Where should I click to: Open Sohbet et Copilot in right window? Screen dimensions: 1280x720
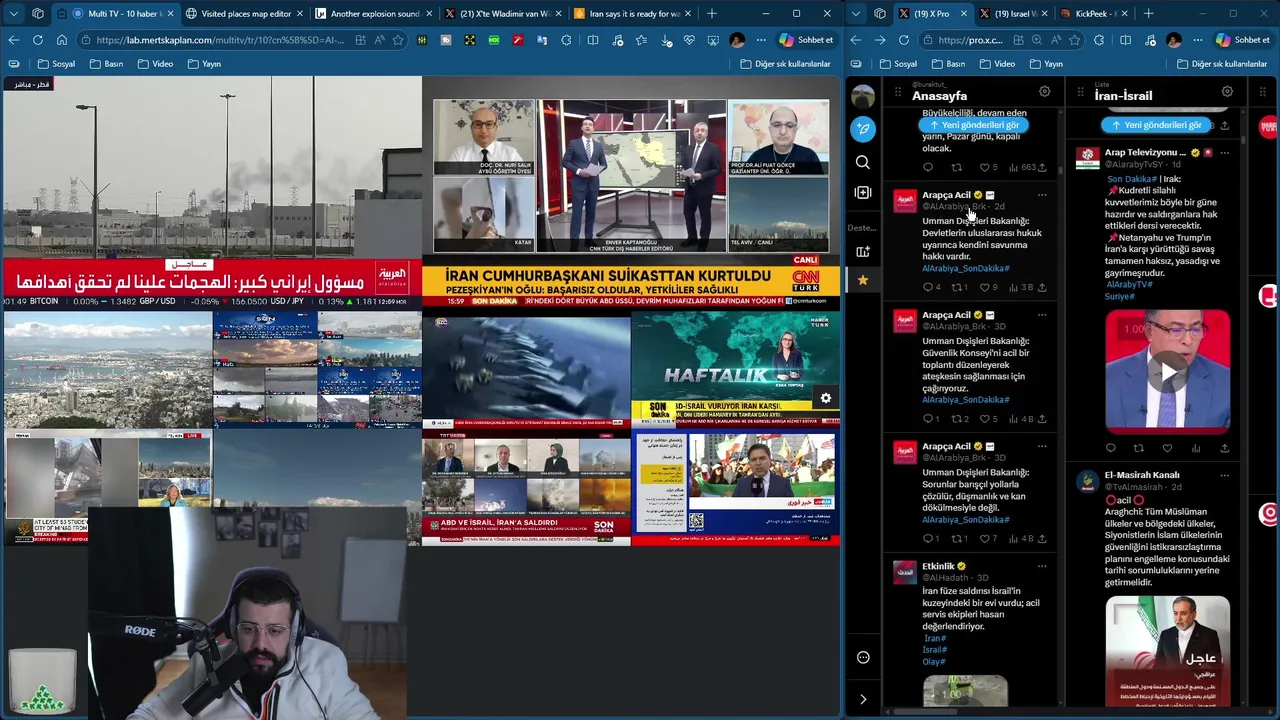tap(1242, 40)
